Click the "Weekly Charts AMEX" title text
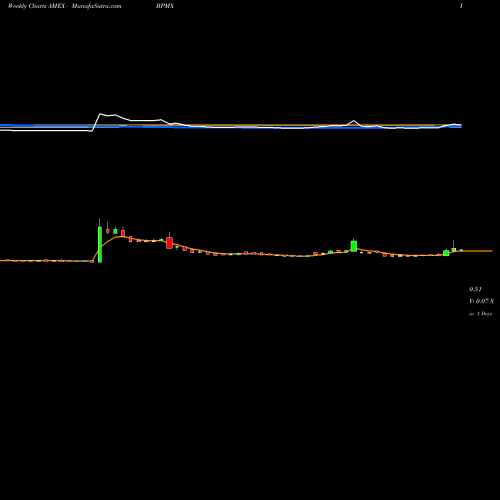Image resolution: width=500 pixels, height=500 pixels. 36,6
